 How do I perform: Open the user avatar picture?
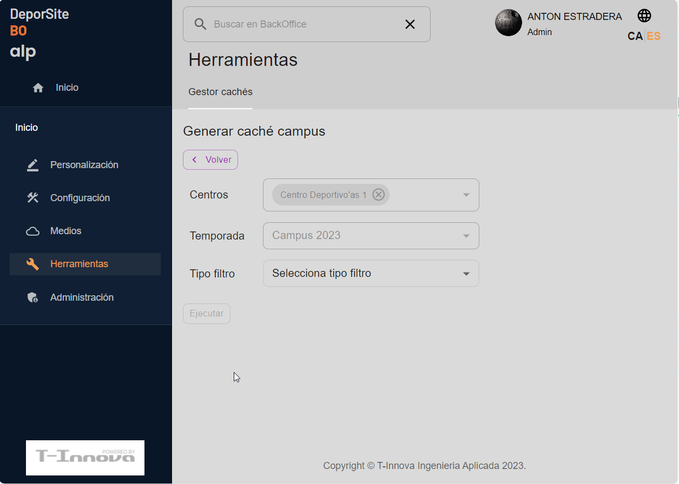pyautogui.click(x=508, y=23)
